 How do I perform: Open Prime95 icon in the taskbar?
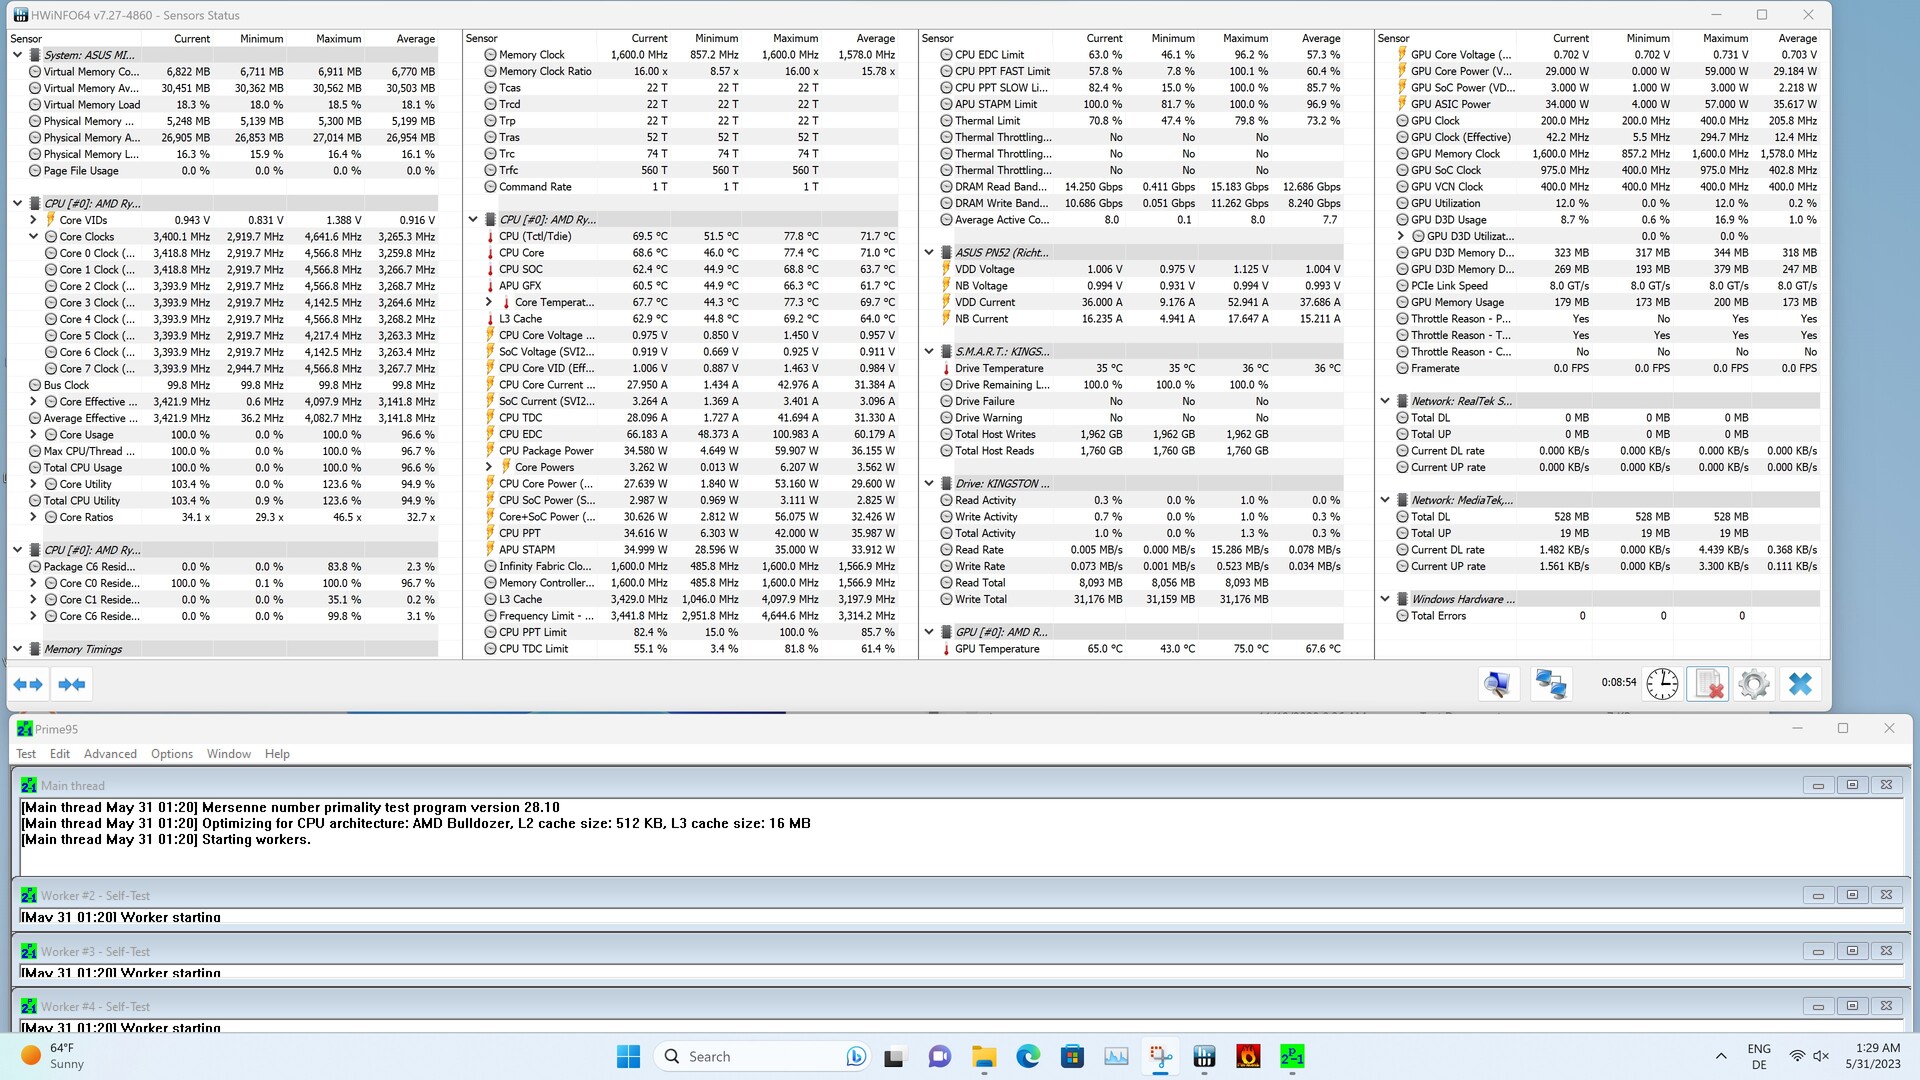1292,1056
